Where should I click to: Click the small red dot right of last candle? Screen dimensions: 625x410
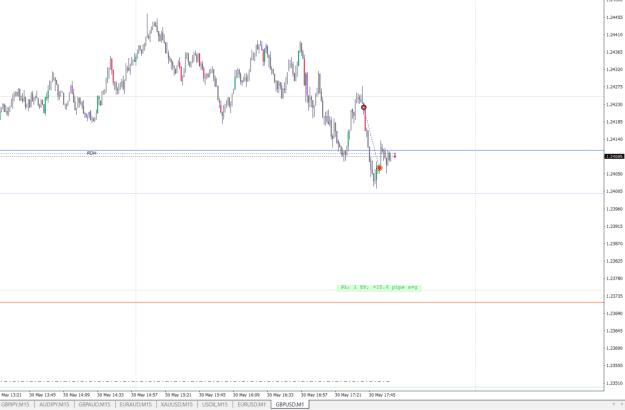click(395, 157)
